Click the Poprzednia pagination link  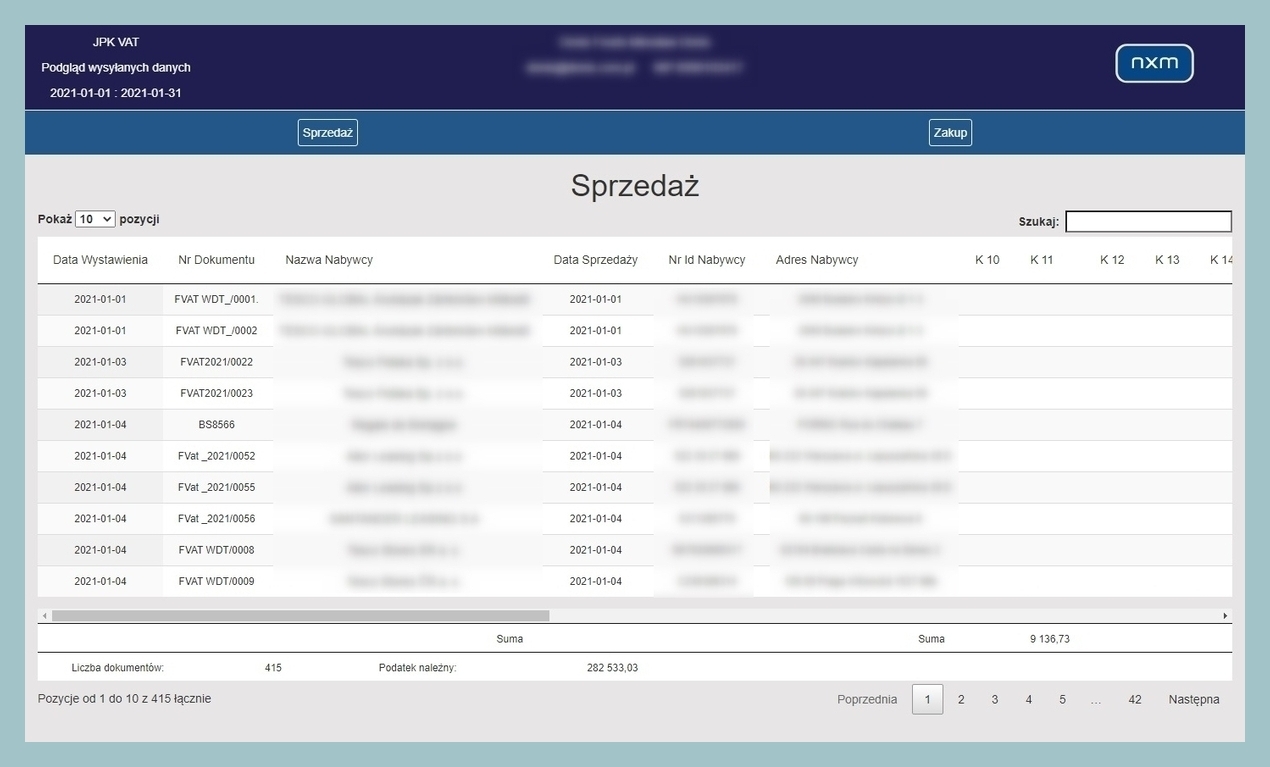coord(867,700)
